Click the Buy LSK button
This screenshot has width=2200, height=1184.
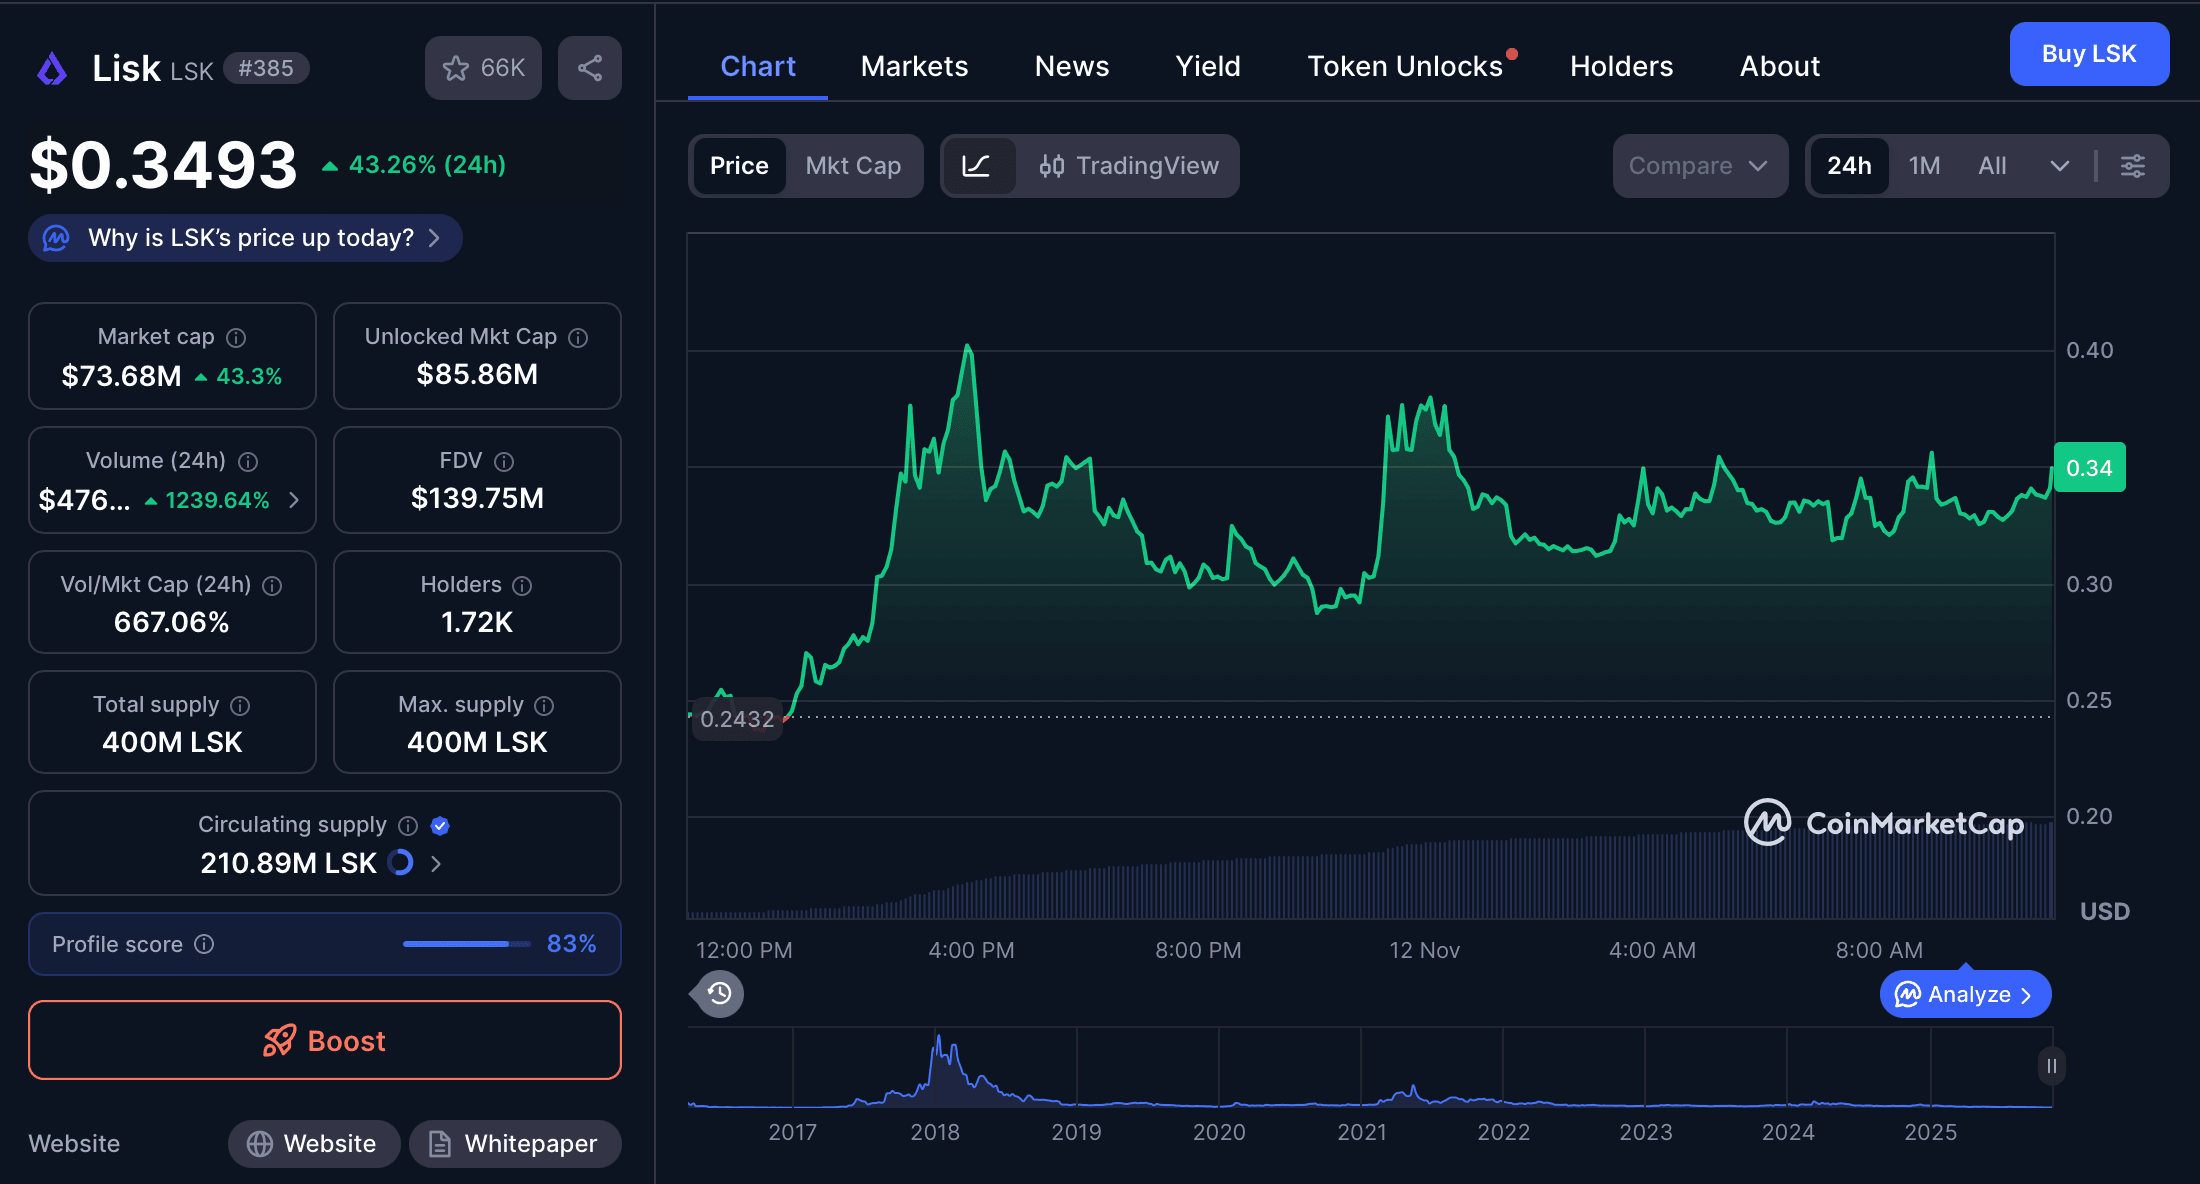point(2088,54)
